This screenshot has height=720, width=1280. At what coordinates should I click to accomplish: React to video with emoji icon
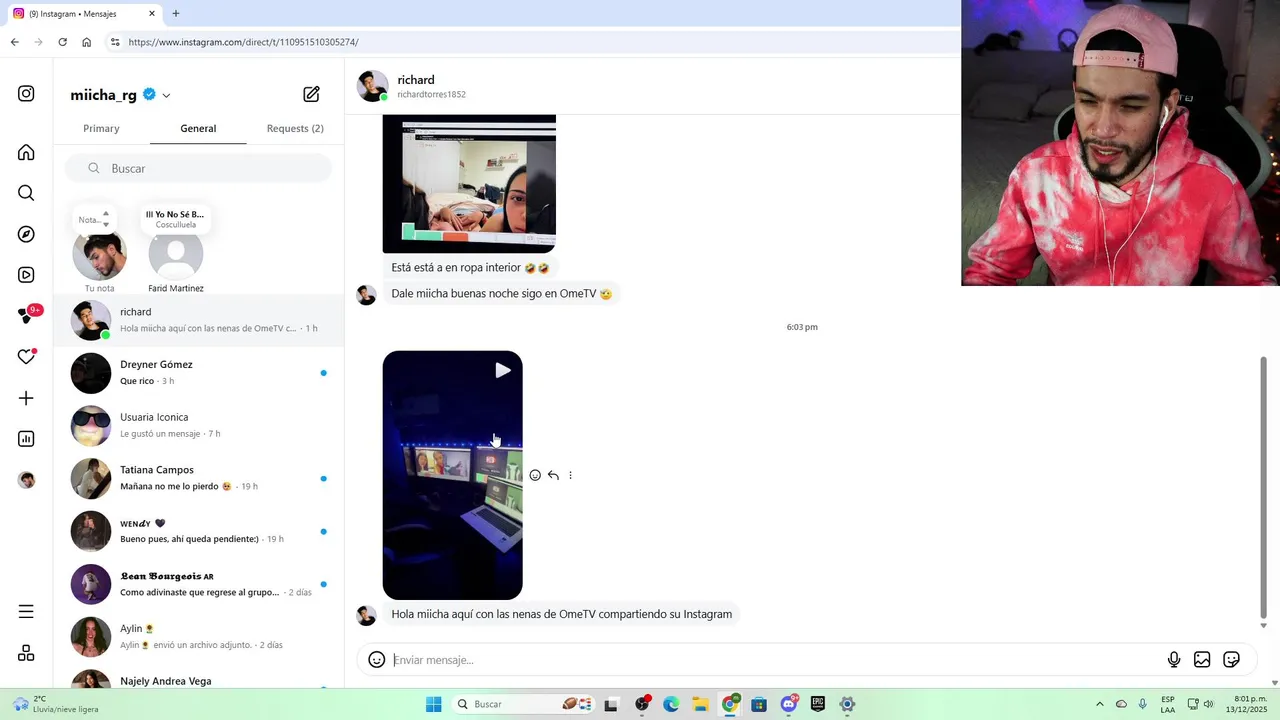pyautogui.click(x=535, y=475)
